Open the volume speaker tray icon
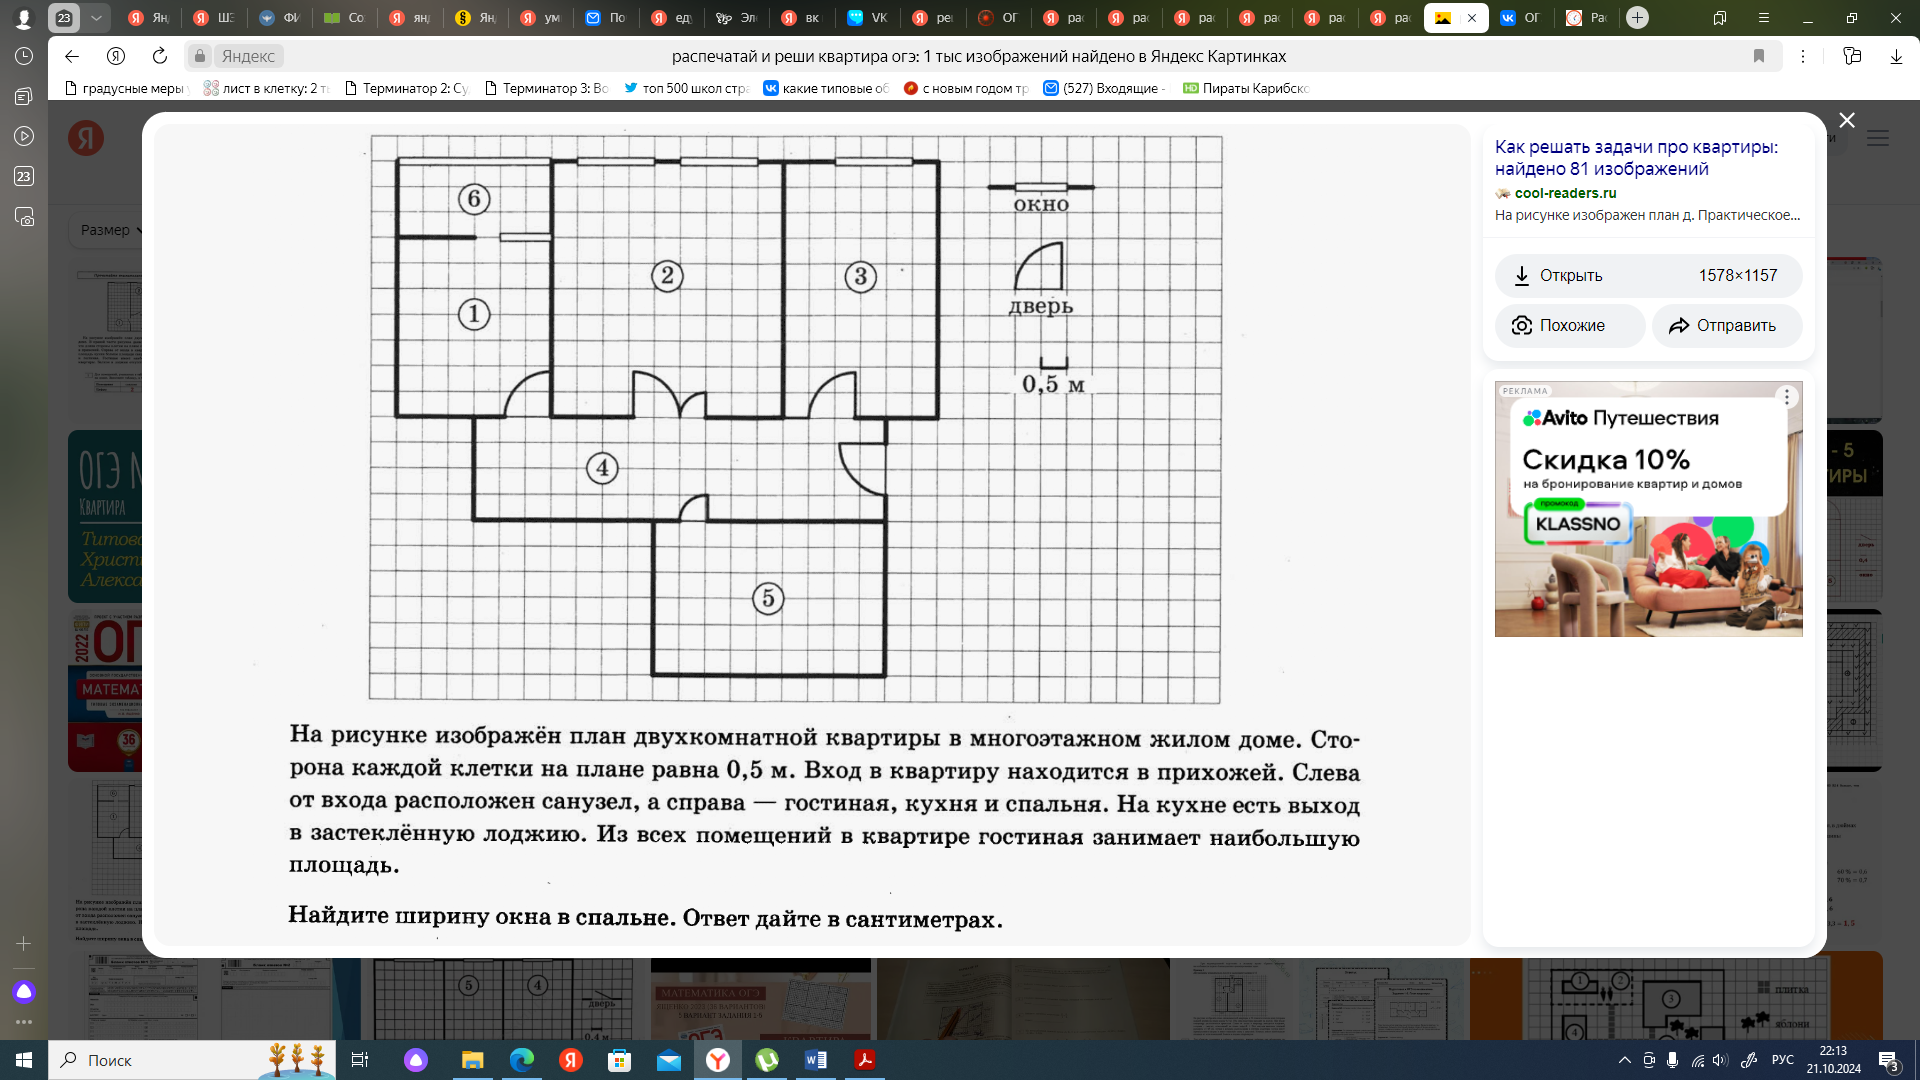 [1720, 1060]
